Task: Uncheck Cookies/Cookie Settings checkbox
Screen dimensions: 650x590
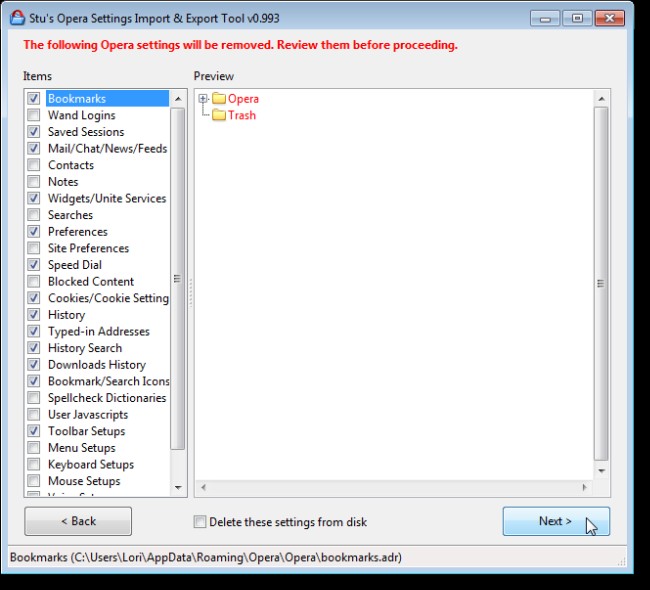Action: (x=34, y=298)
